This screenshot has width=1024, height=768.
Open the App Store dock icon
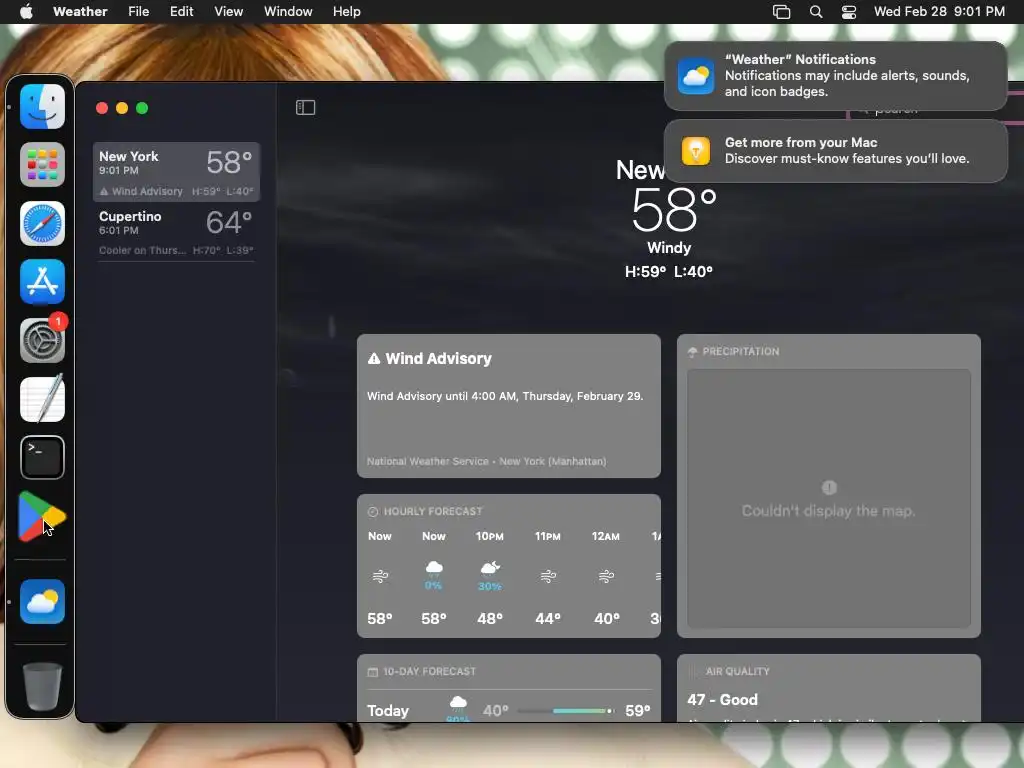(42, 281)
